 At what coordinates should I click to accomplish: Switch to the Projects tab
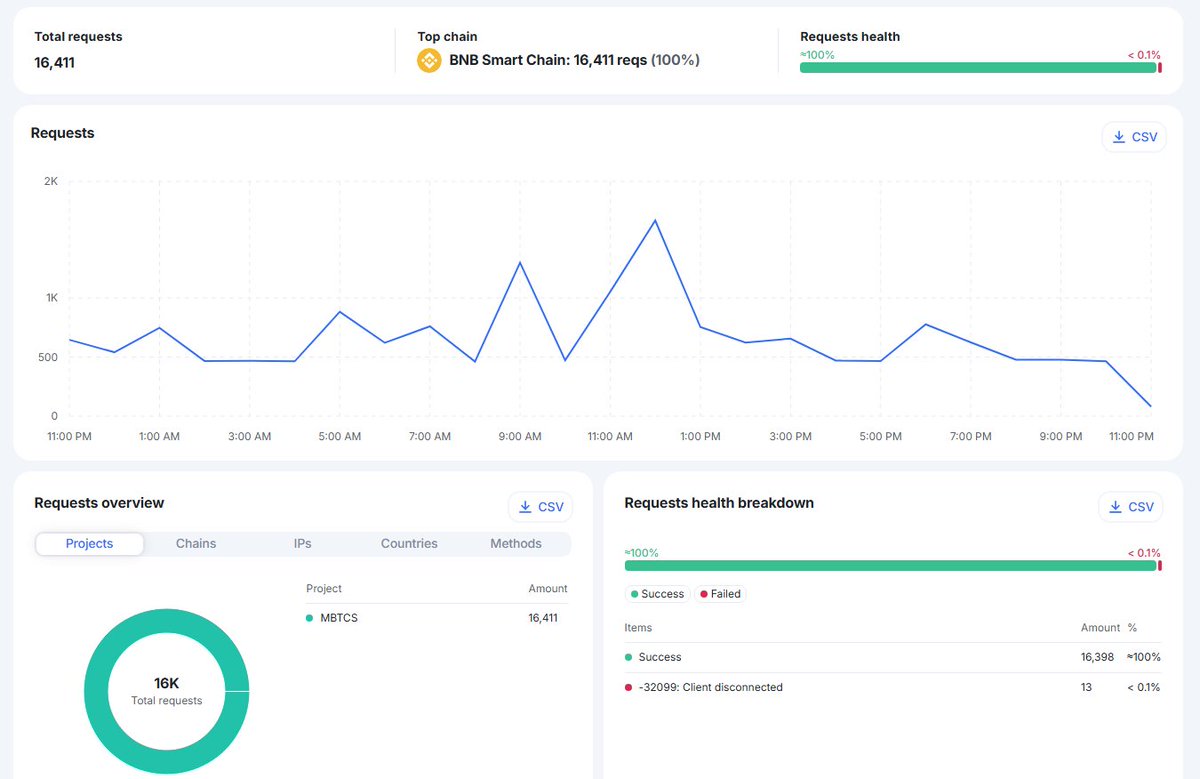[90, 544]
